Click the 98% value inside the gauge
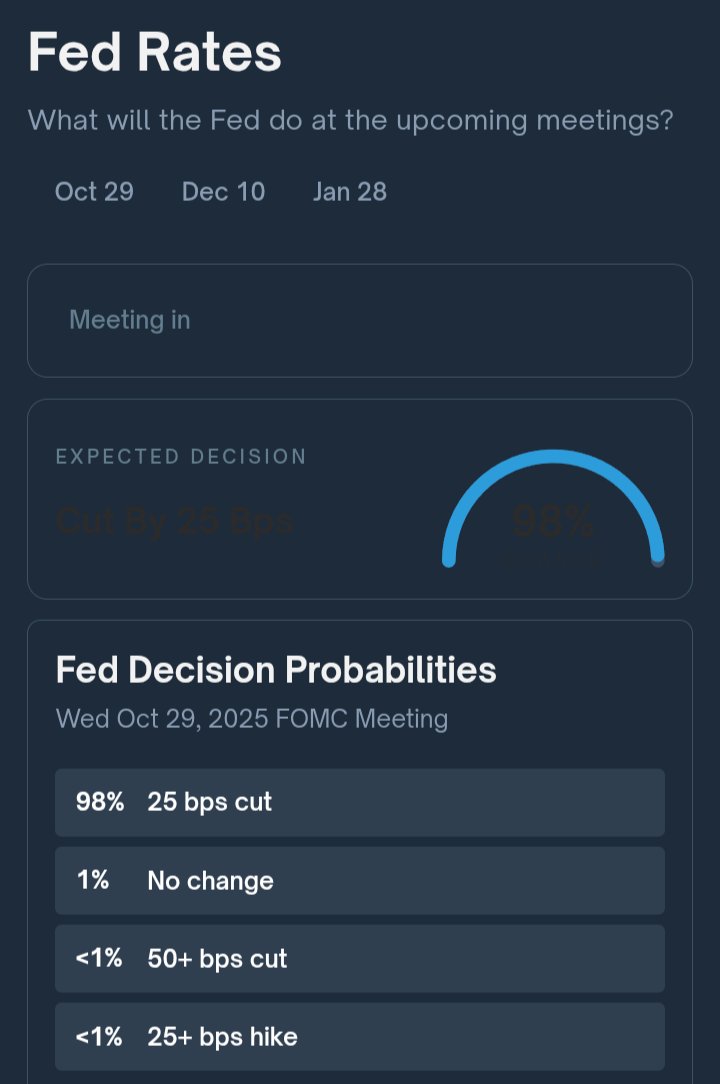The image size is (720, 1084). (x=553, y=522)
